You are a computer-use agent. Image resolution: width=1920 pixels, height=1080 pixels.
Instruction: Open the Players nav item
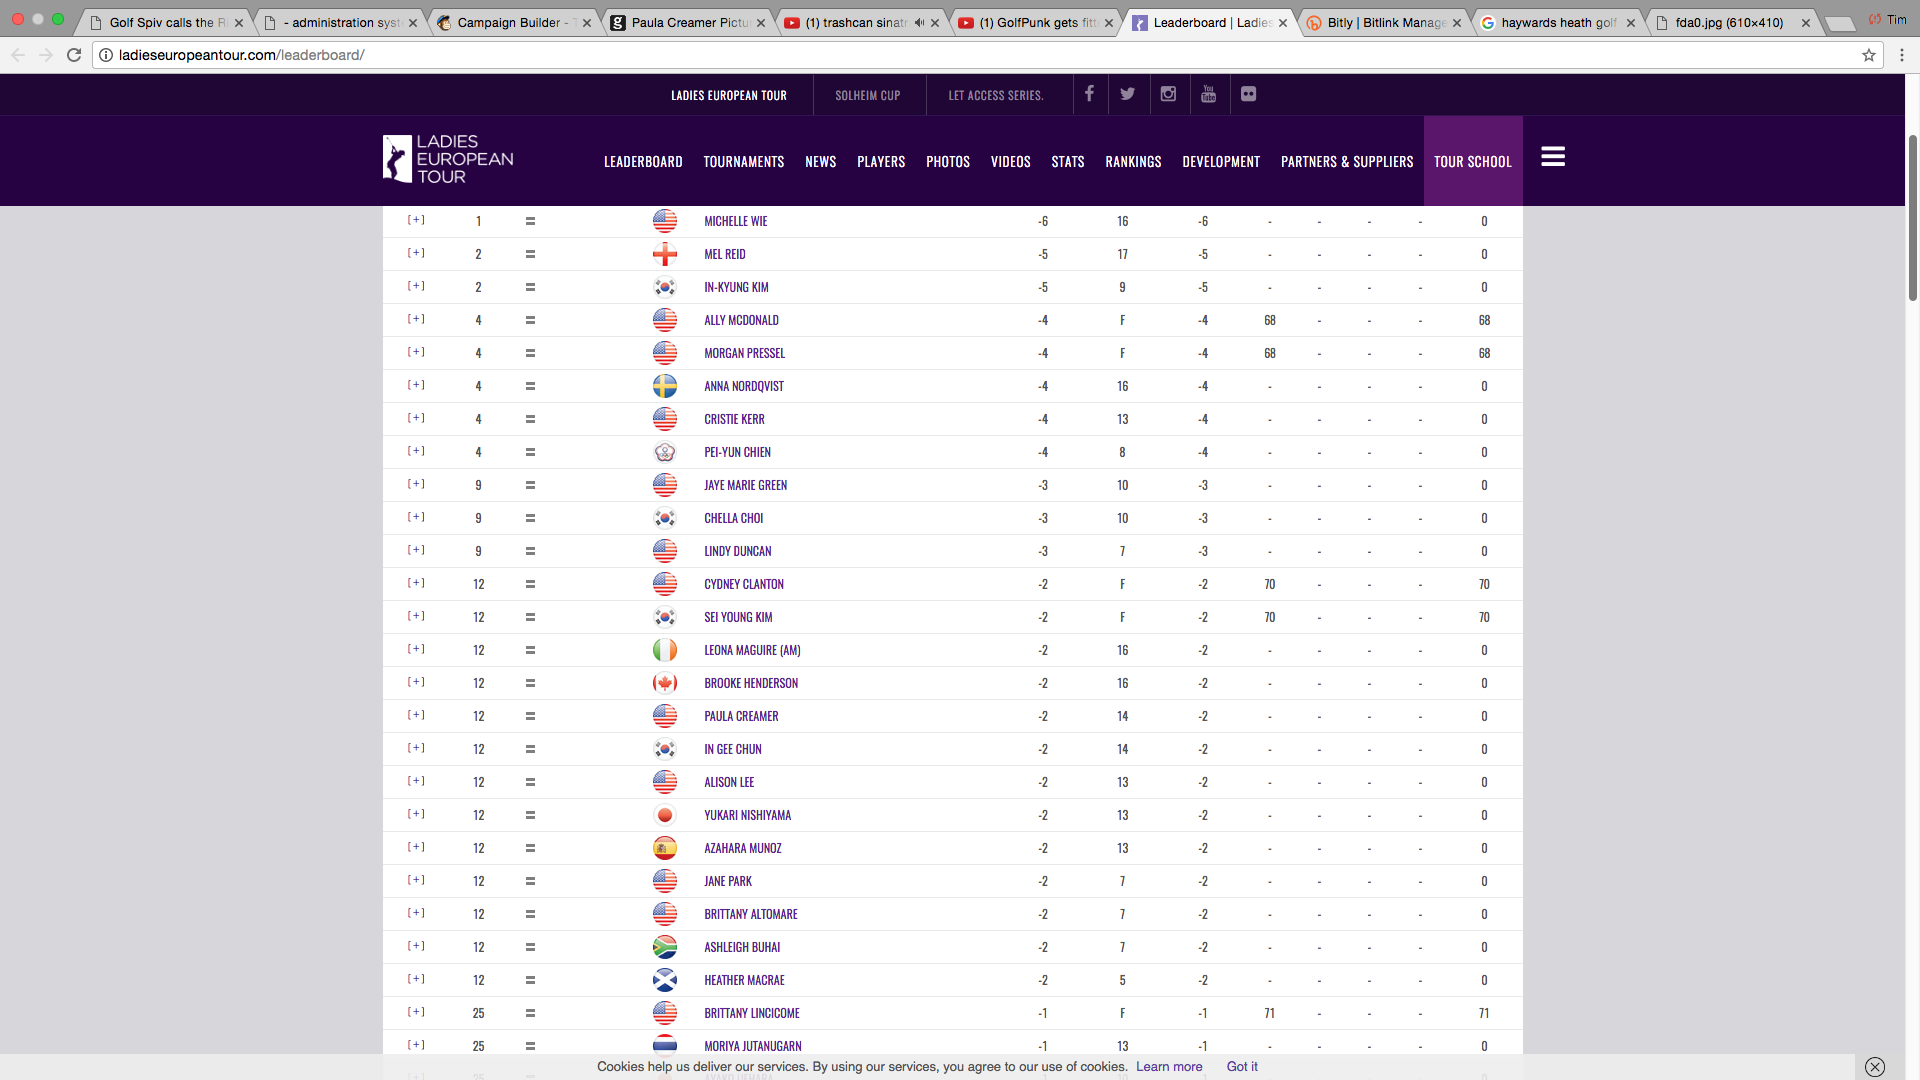(x=881, y=162)
